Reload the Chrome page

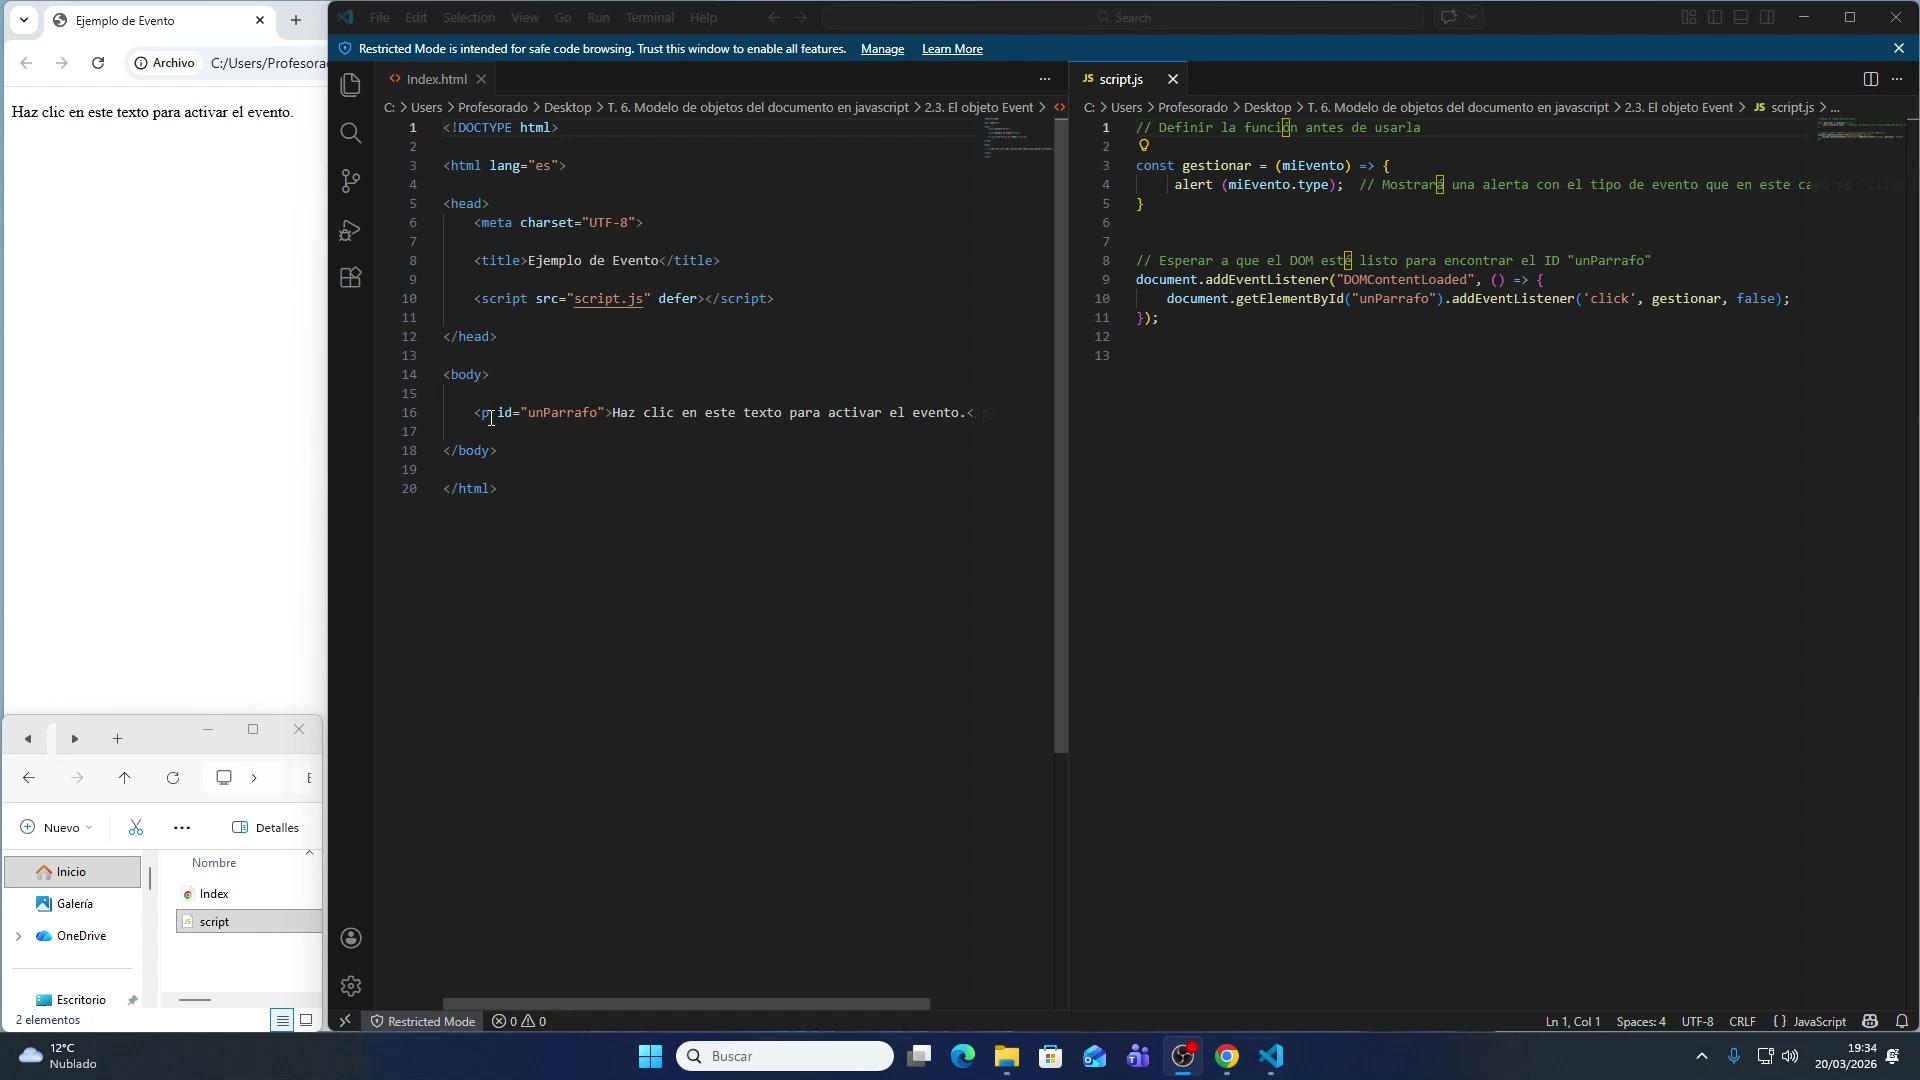[97, 63]
